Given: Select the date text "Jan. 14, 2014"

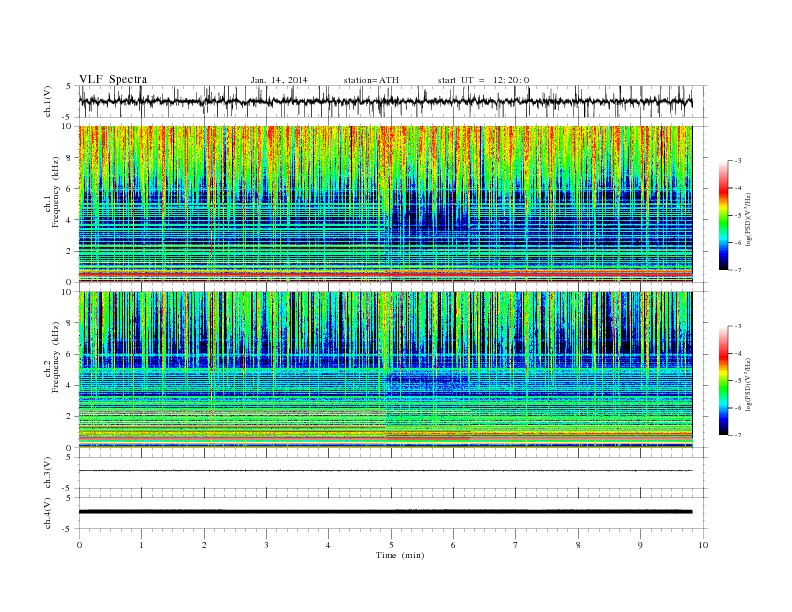Looking at the screenshot, I should pos(279,80).
